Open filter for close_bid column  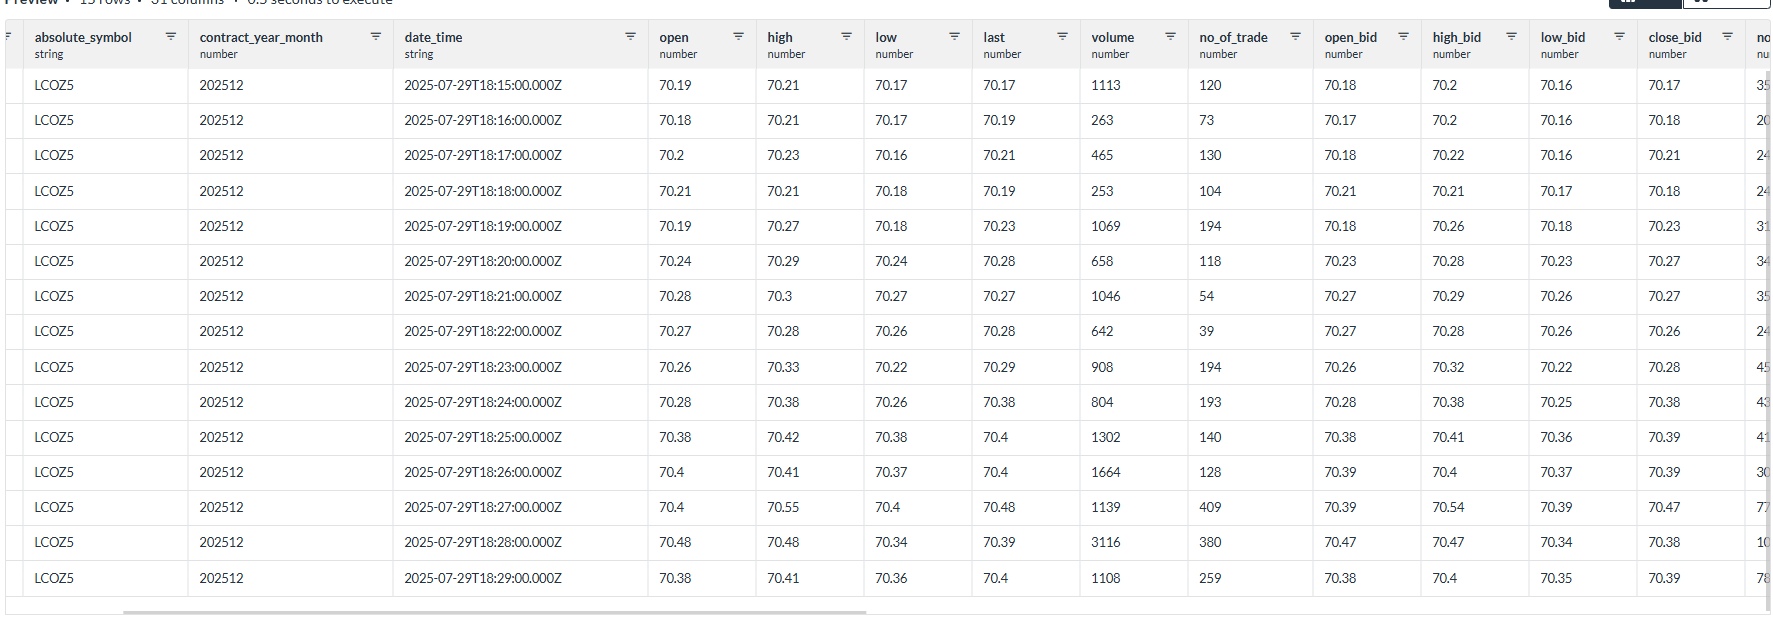[1728, 36]
